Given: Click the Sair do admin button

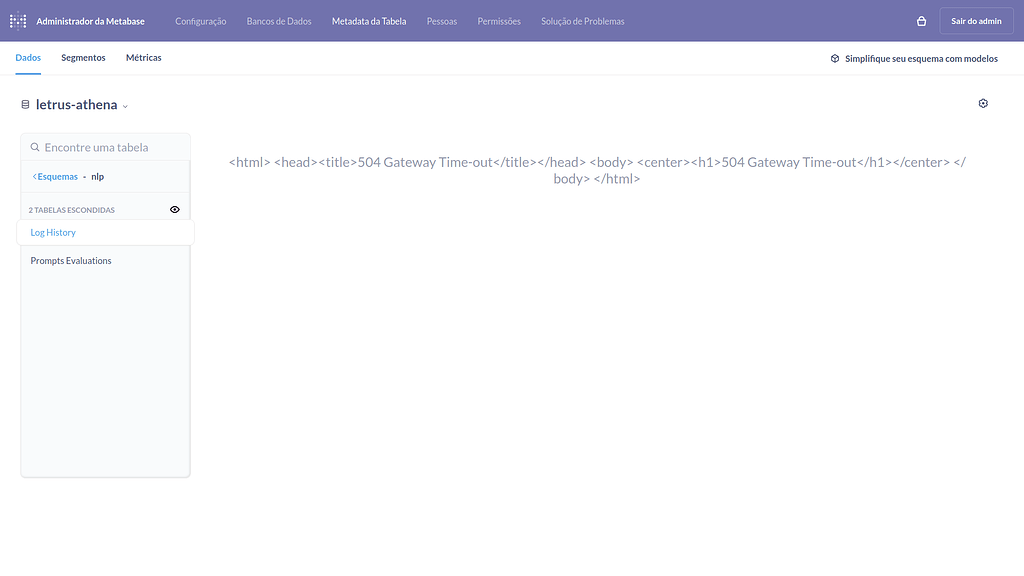Looking at the screenshot, I should tap(976, 19).
